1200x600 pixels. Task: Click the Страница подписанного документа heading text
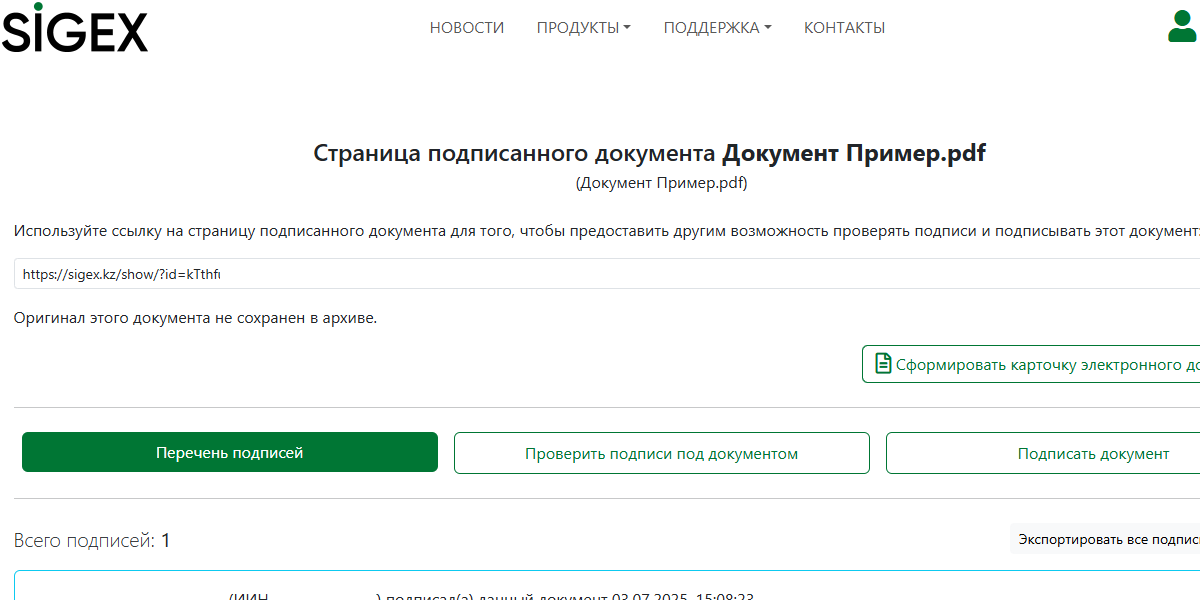(515, 154)
